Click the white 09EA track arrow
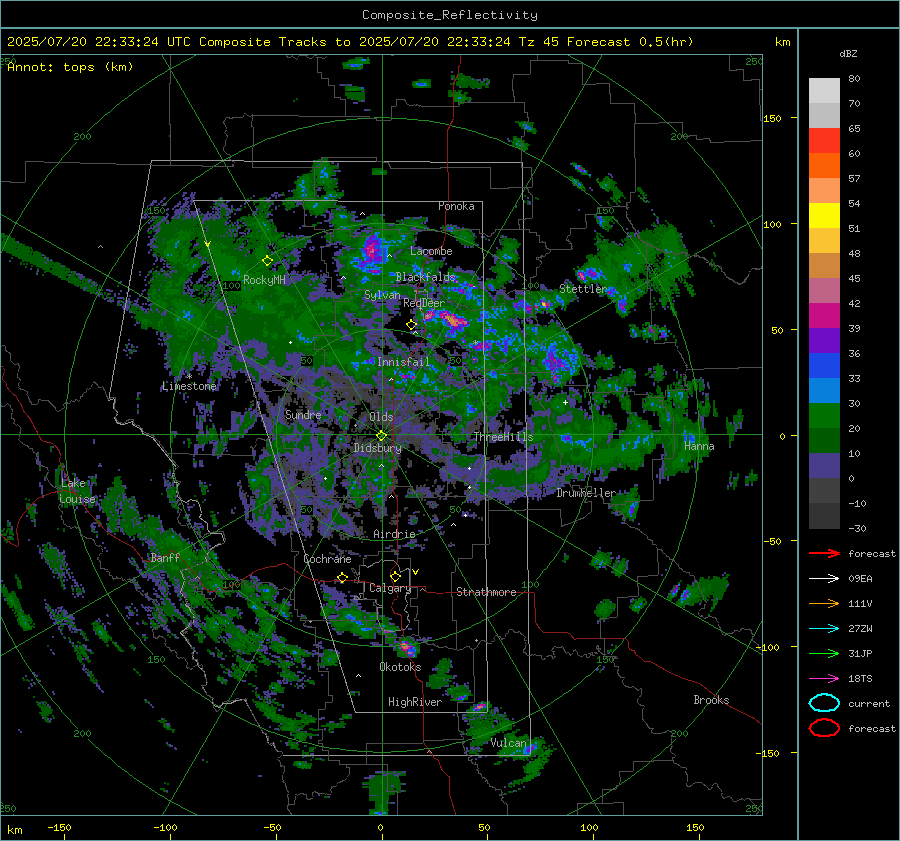 824,579
